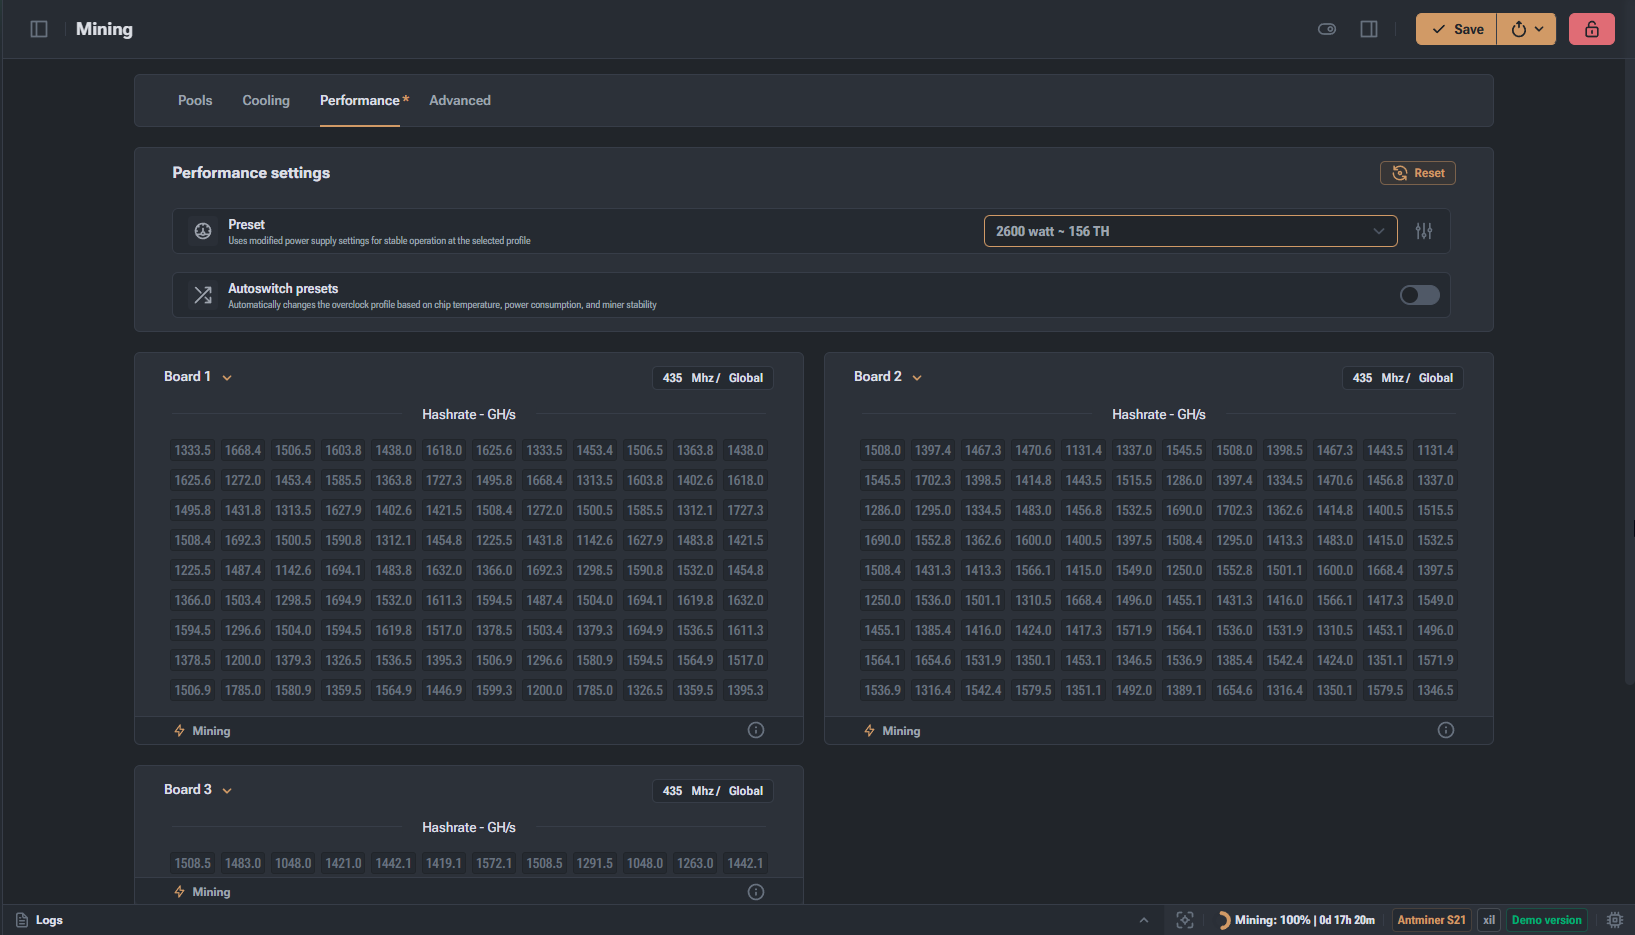
Task: Open preset tuning sliders icon
Action: 1424,231
